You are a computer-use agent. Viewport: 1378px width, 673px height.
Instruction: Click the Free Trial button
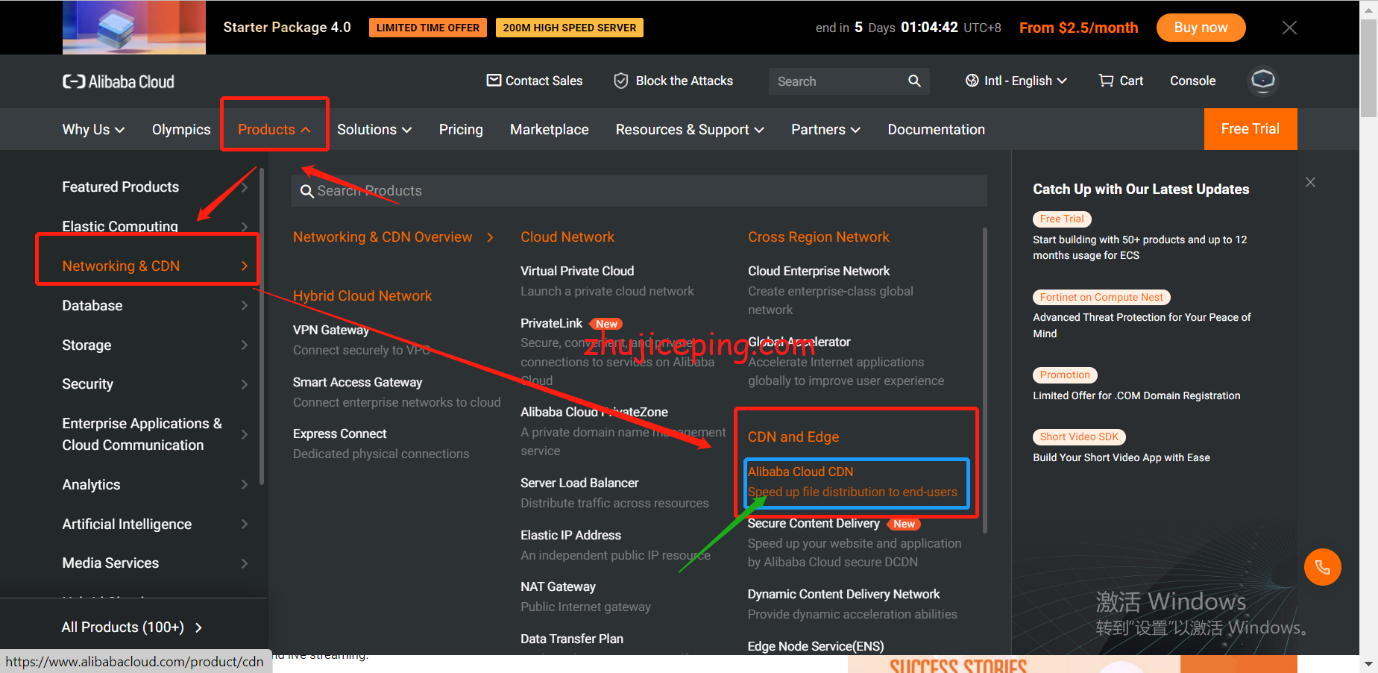1250,129
